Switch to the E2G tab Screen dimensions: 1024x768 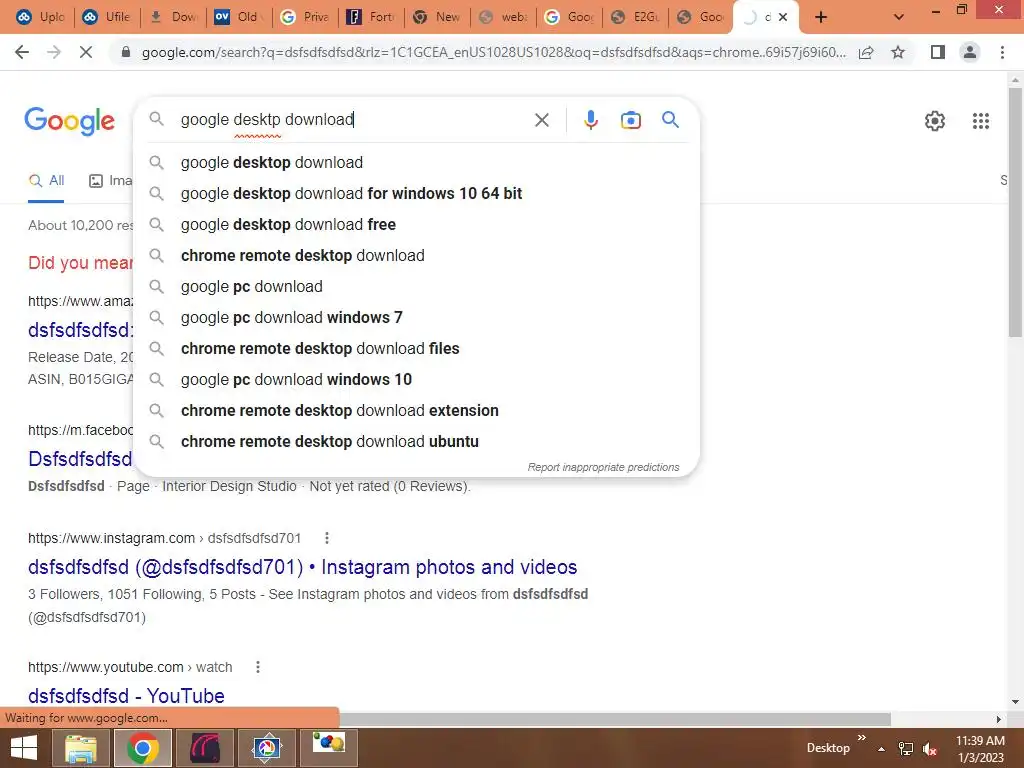click(x=634, y=17)
